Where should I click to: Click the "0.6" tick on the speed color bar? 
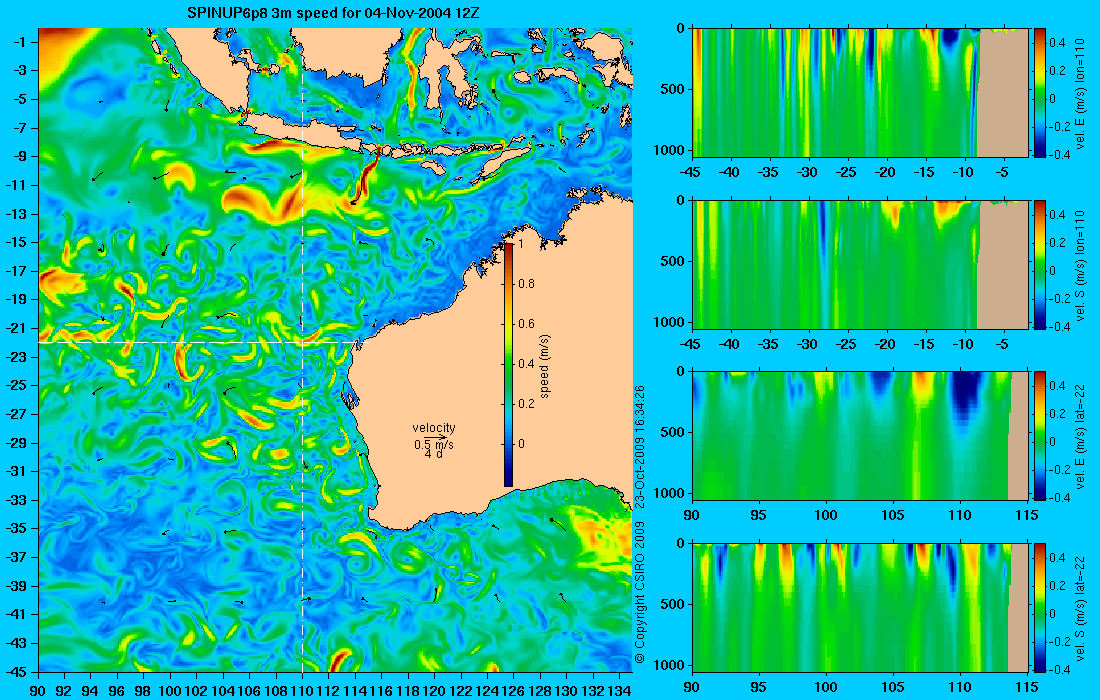pos(526,323)
